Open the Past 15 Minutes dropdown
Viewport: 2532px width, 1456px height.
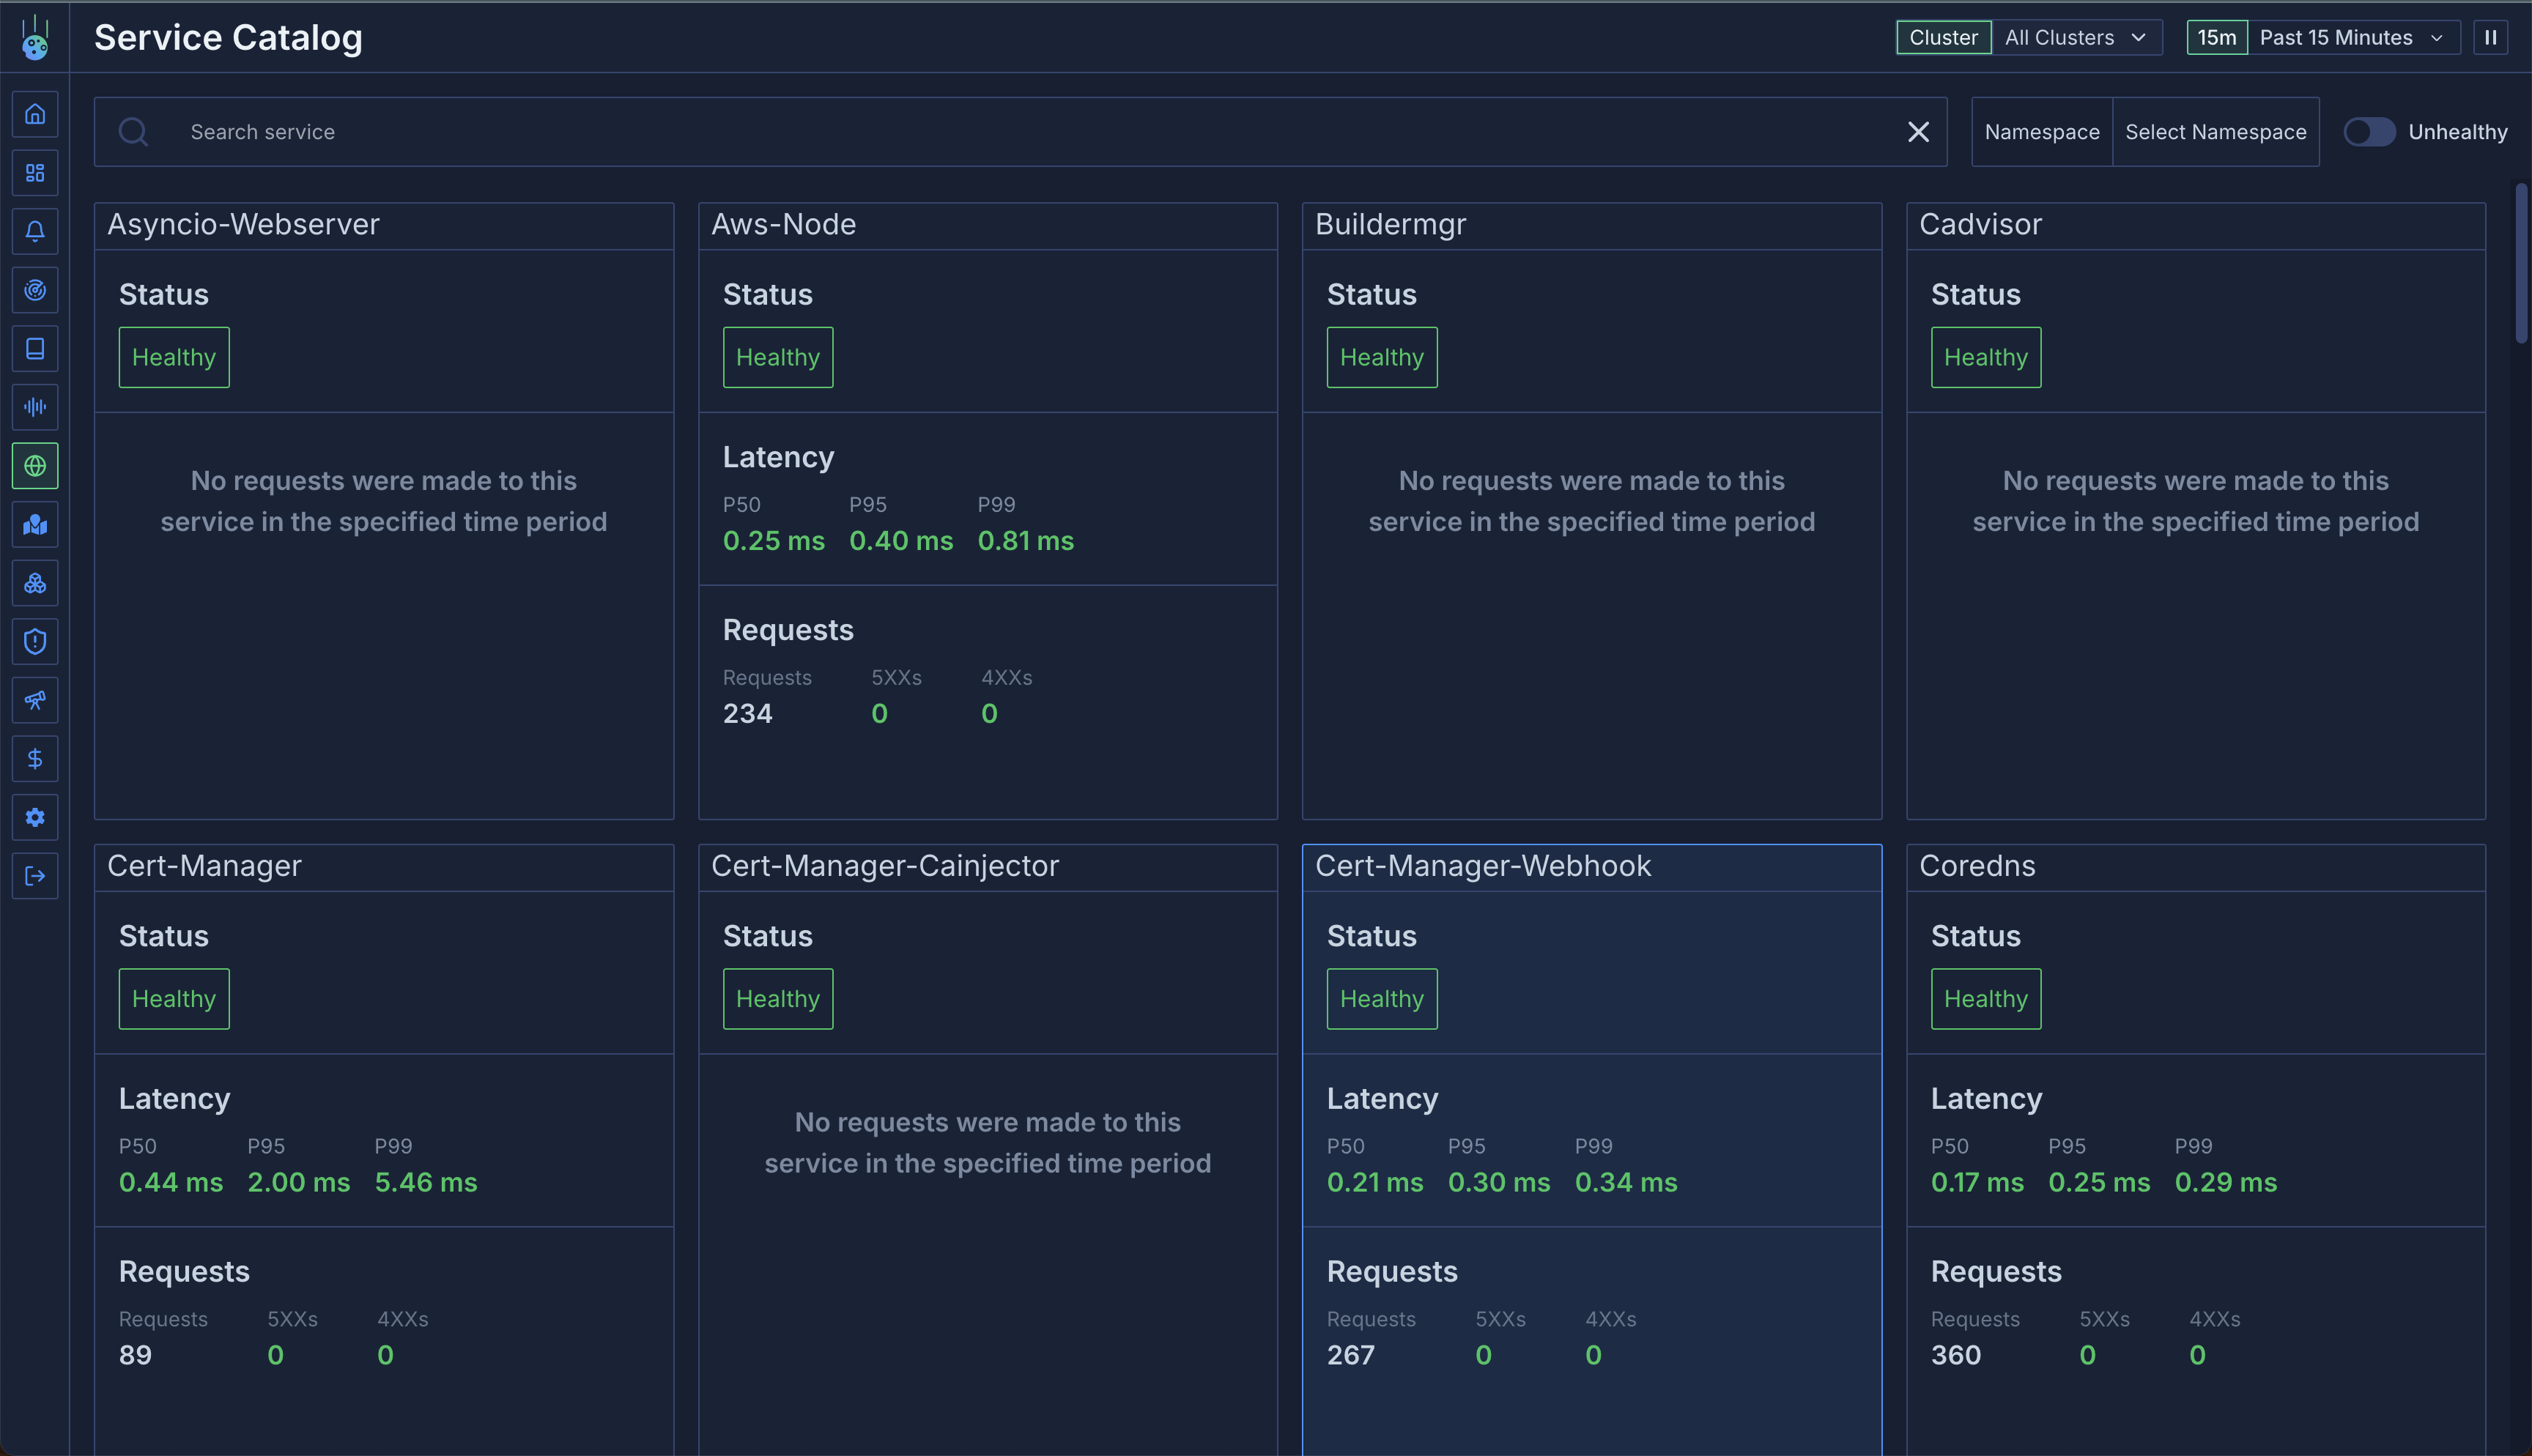[x=2351, y=38]
